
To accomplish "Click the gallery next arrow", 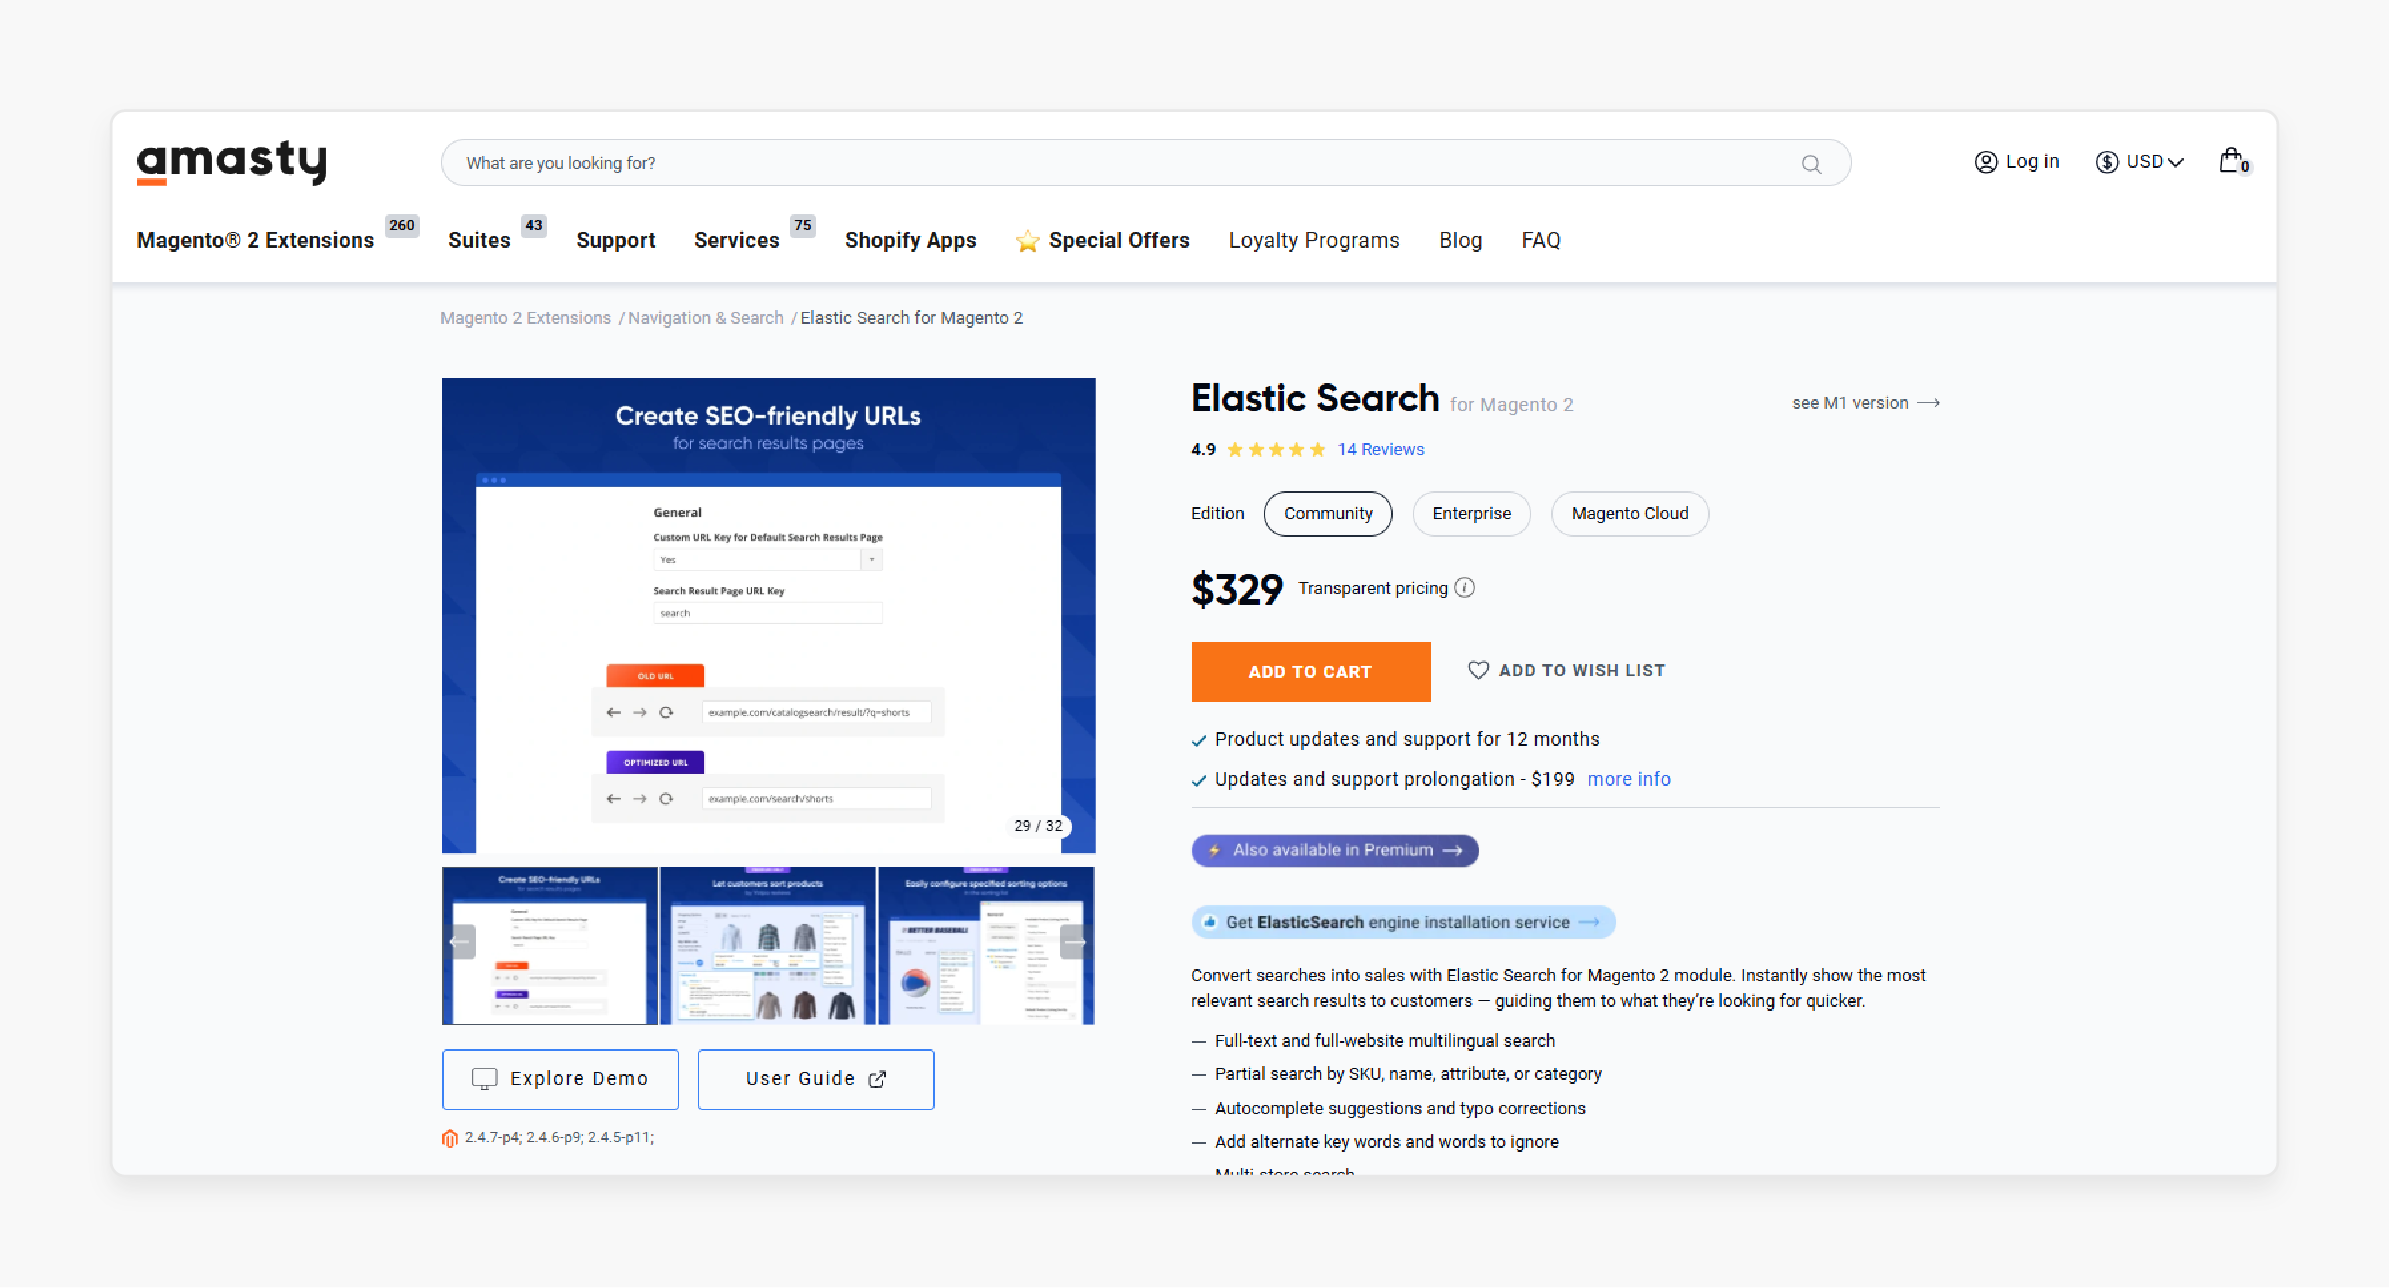I will coord(1075,942).
